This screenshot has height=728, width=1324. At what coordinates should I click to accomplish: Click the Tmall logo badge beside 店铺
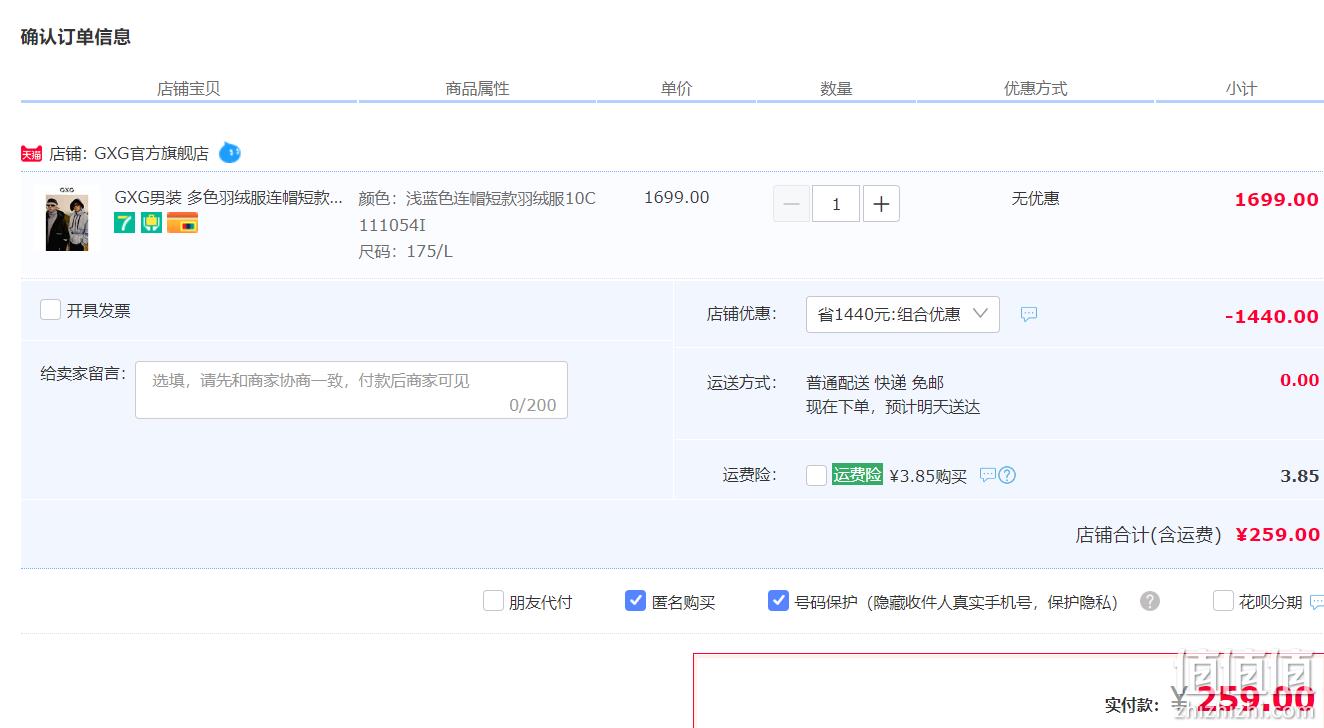31,154
